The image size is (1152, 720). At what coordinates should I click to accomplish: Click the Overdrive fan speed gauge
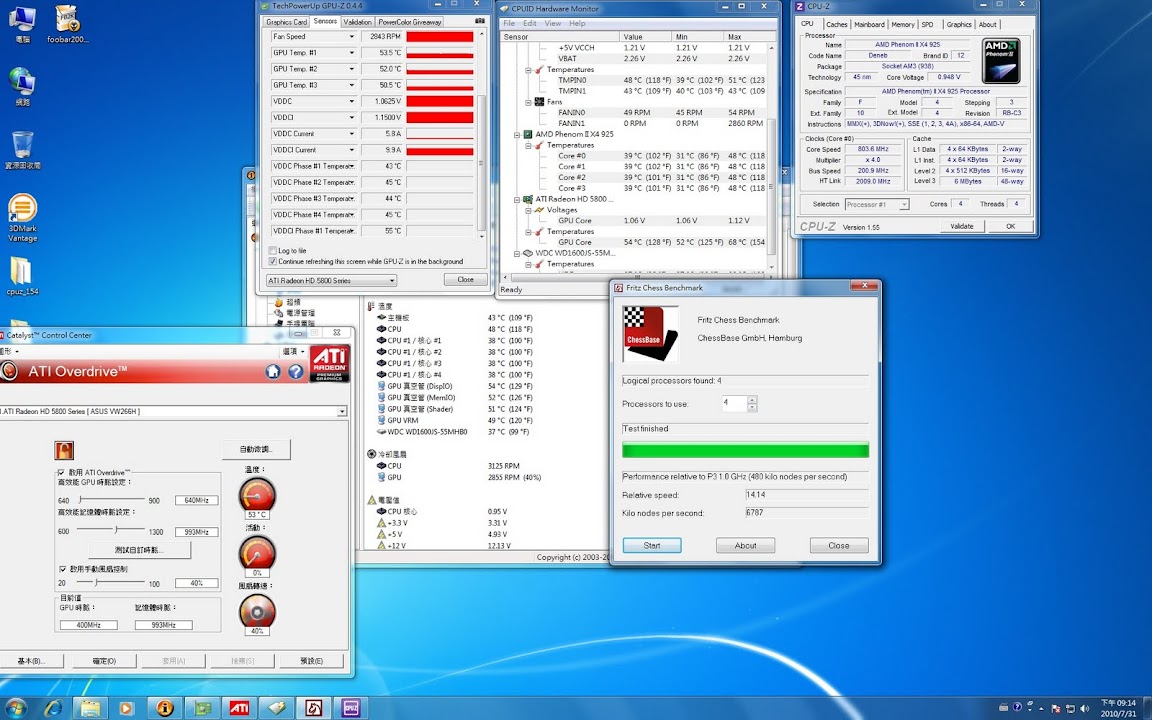pos(257,611)
